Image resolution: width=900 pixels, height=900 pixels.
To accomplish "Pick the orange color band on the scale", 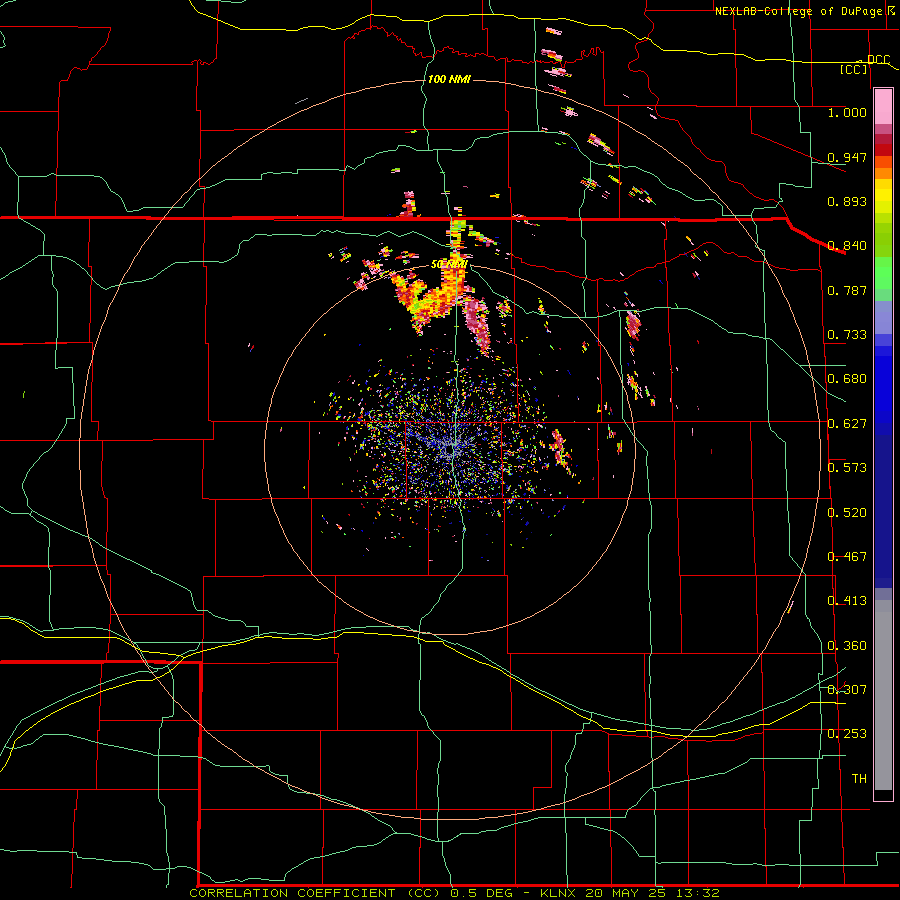I will coord(883,173).
